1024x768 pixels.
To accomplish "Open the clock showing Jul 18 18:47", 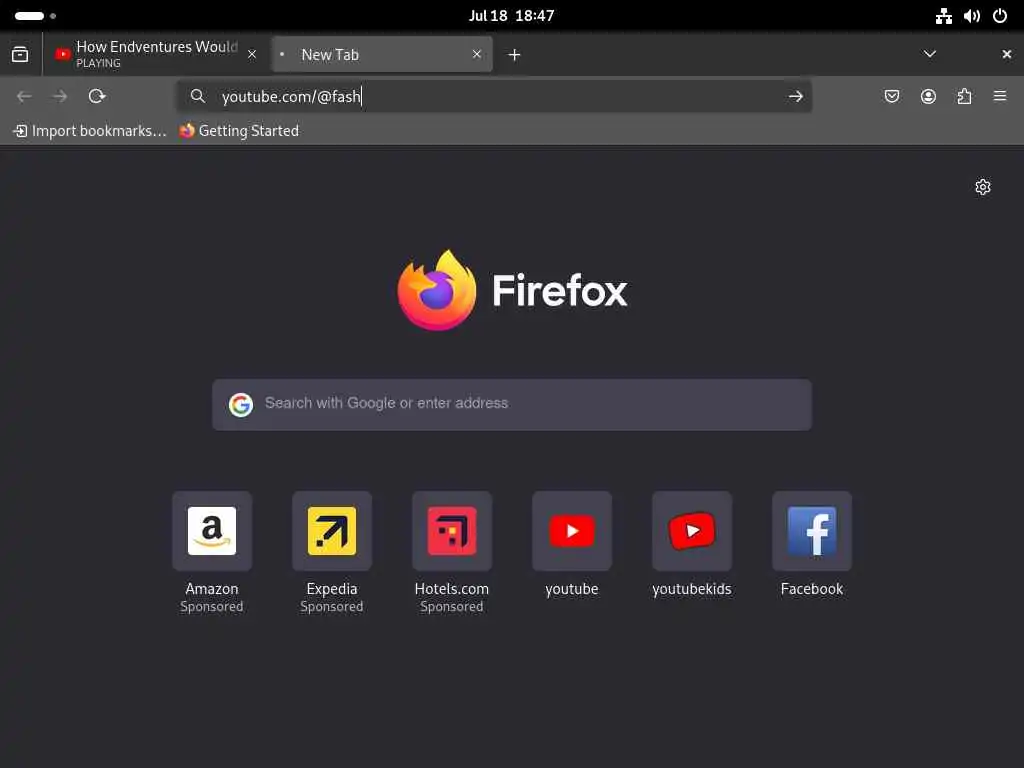I will click(511, 16).
